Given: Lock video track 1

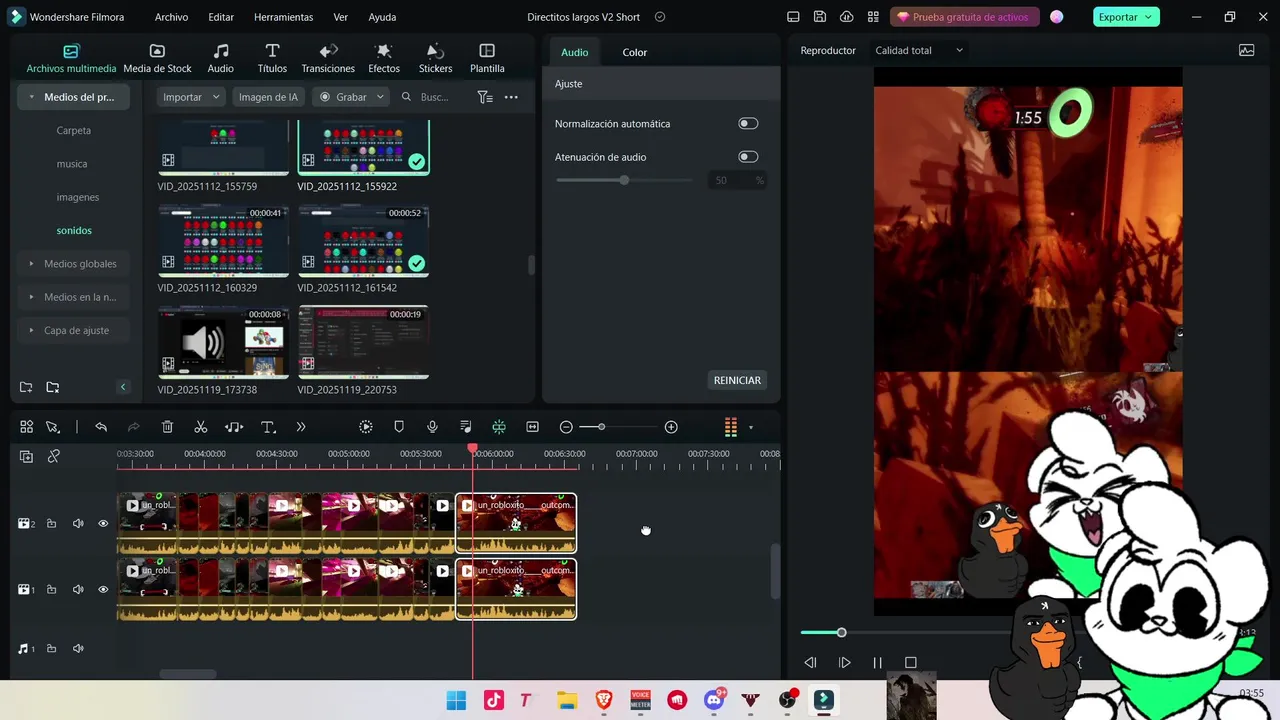Looking at the screenshot, I should tap(51, 589).
